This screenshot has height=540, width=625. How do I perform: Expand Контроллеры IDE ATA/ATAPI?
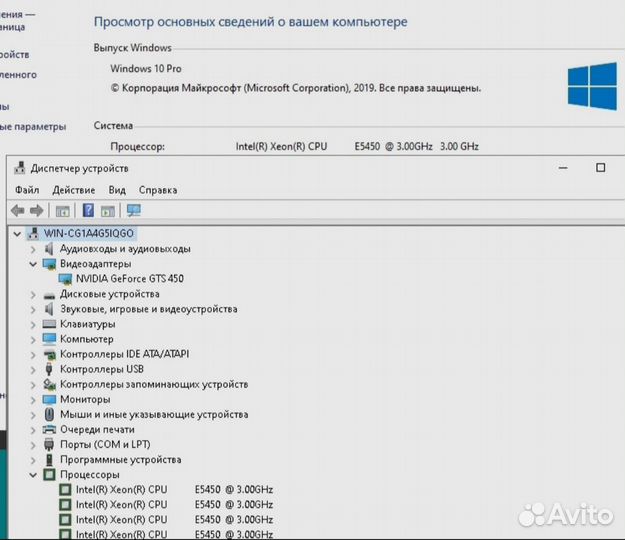(33, 355)
